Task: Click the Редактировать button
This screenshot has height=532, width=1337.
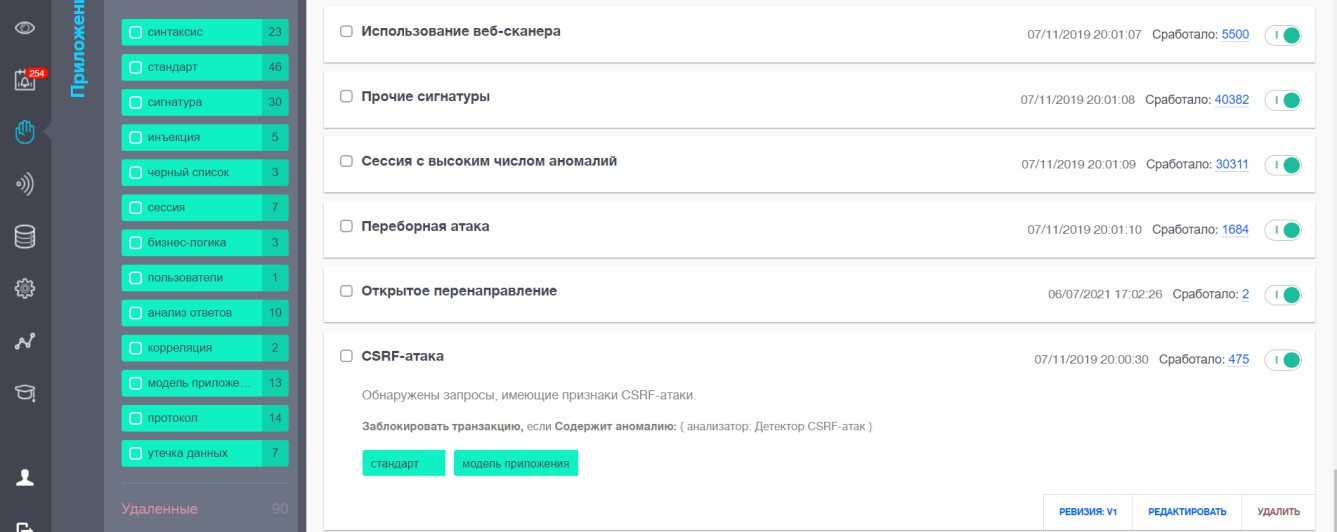Action: point(1187,512)
